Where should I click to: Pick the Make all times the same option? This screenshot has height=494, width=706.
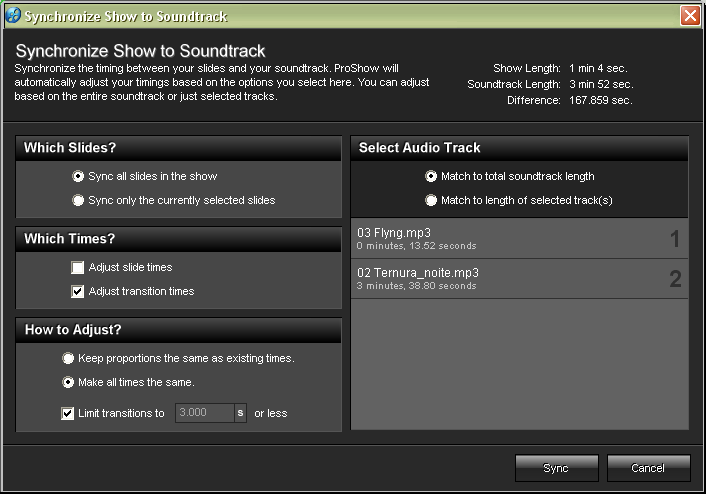click(68, 382)
